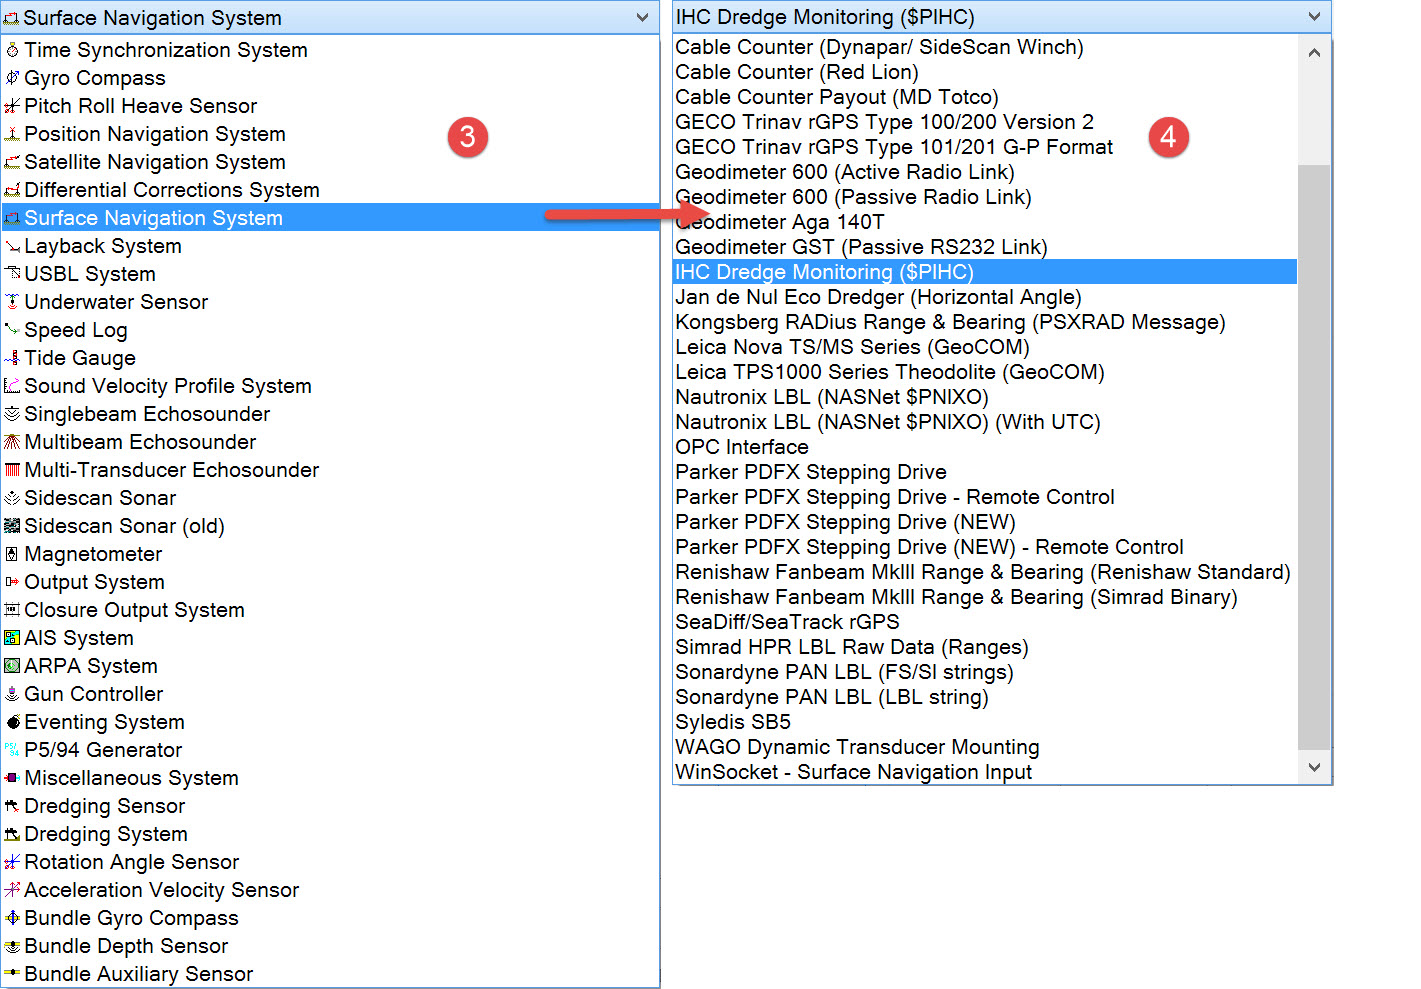Pick WAGO Dynamic Transducer Mounting driver
This screenshot has width=1421, height=989.
[x=857, y=747]
